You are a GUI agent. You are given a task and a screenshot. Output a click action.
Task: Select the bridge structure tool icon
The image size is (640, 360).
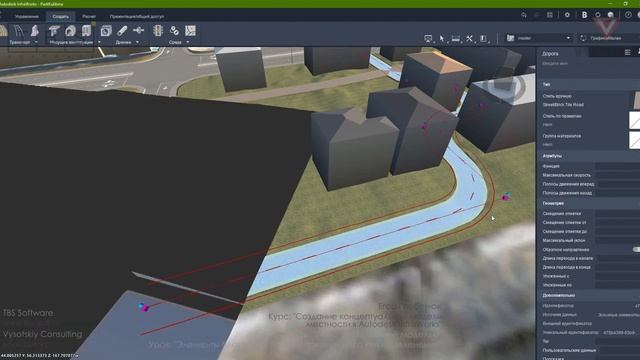click(54, 31)
